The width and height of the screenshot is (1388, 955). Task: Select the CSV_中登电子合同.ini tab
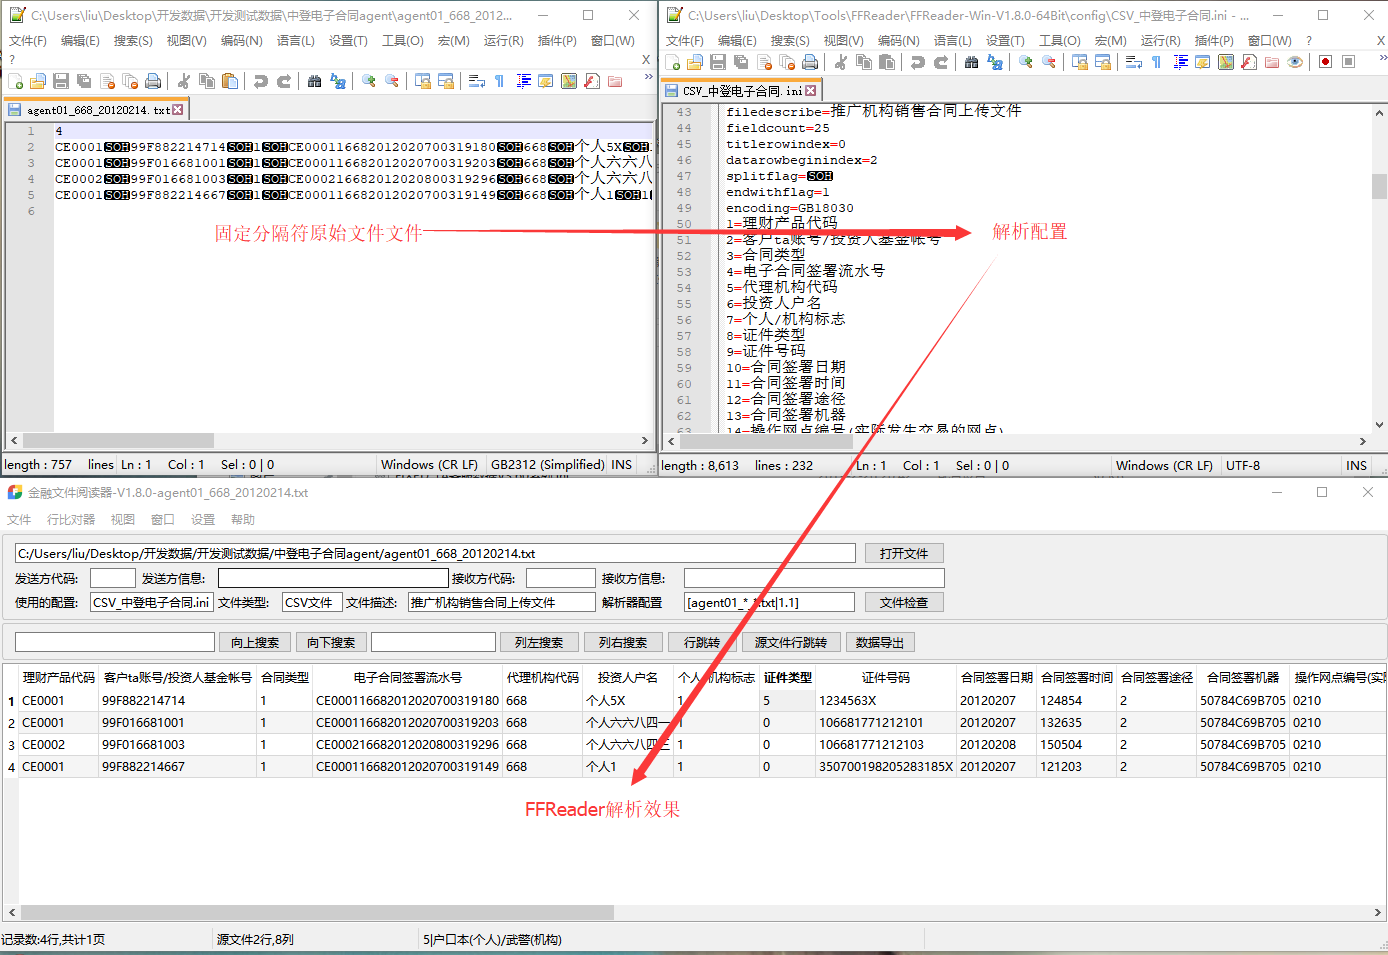coord(742,91)
